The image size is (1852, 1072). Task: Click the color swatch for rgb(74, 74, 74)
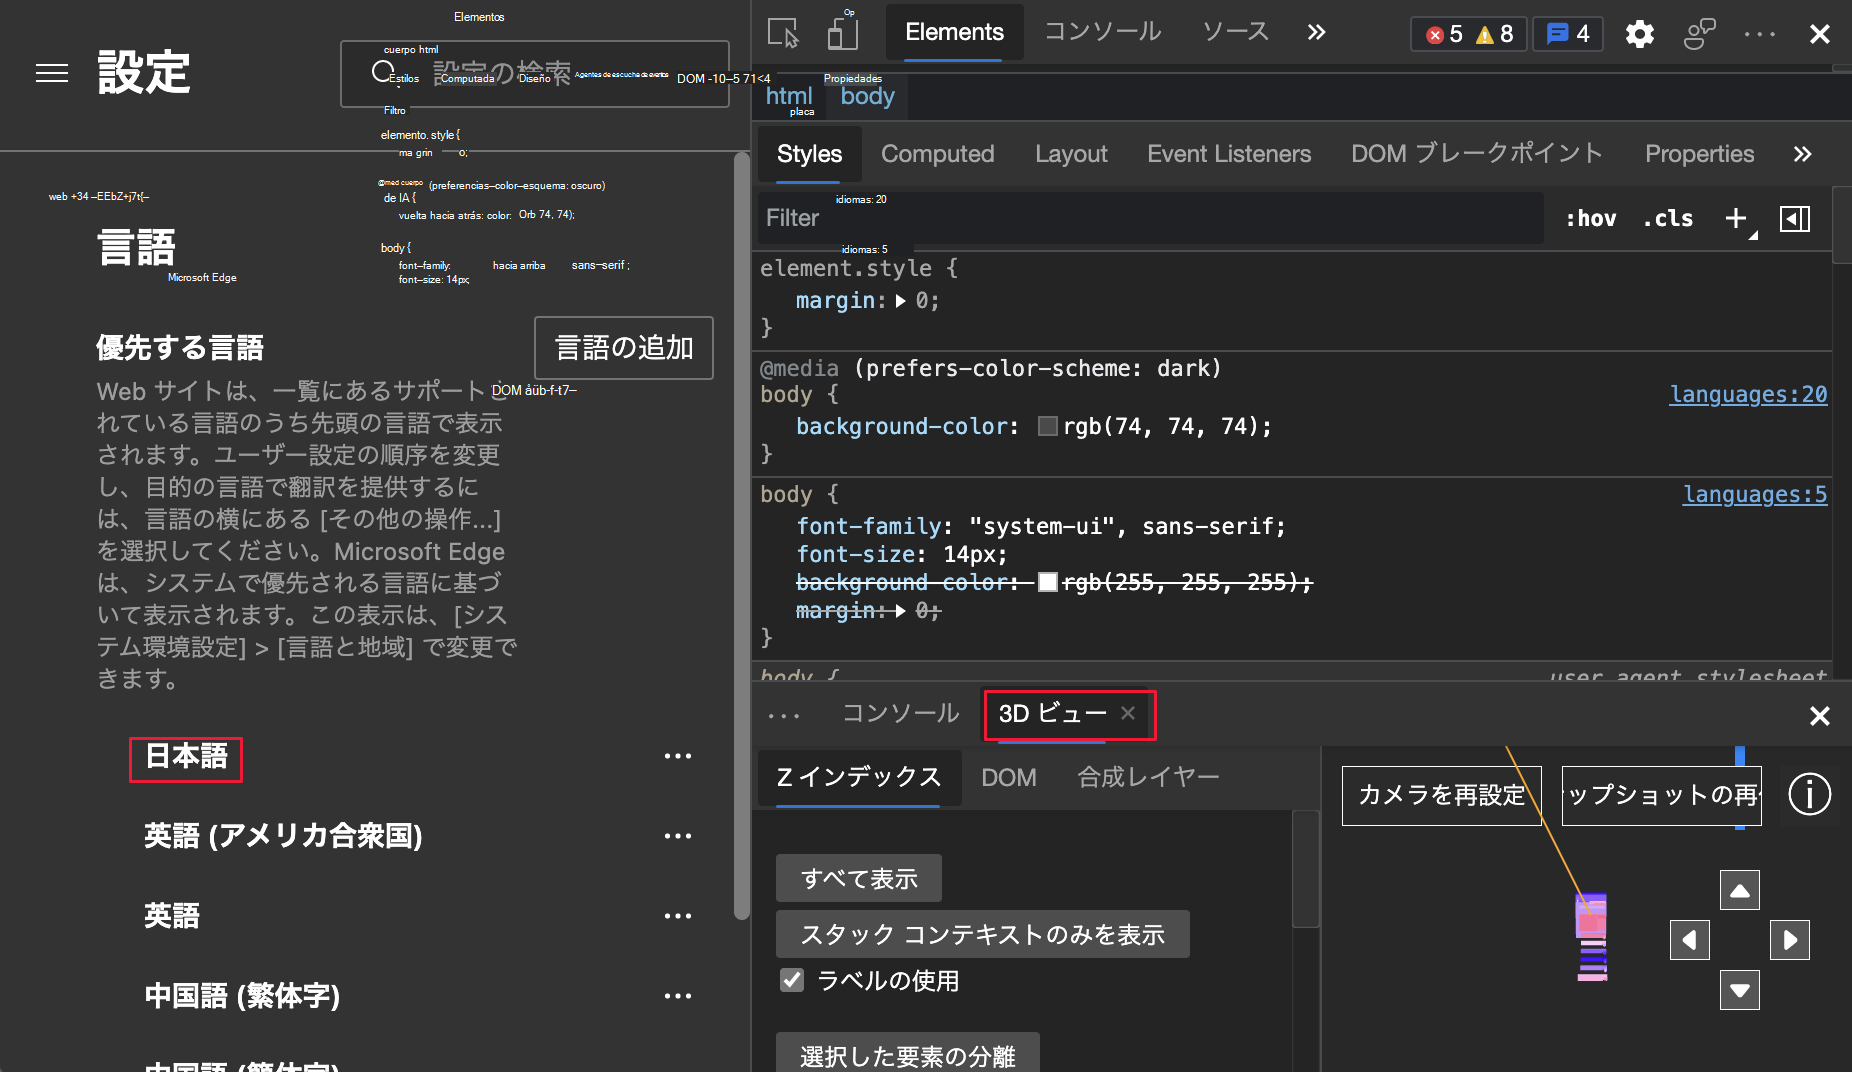pos(1046,425)
